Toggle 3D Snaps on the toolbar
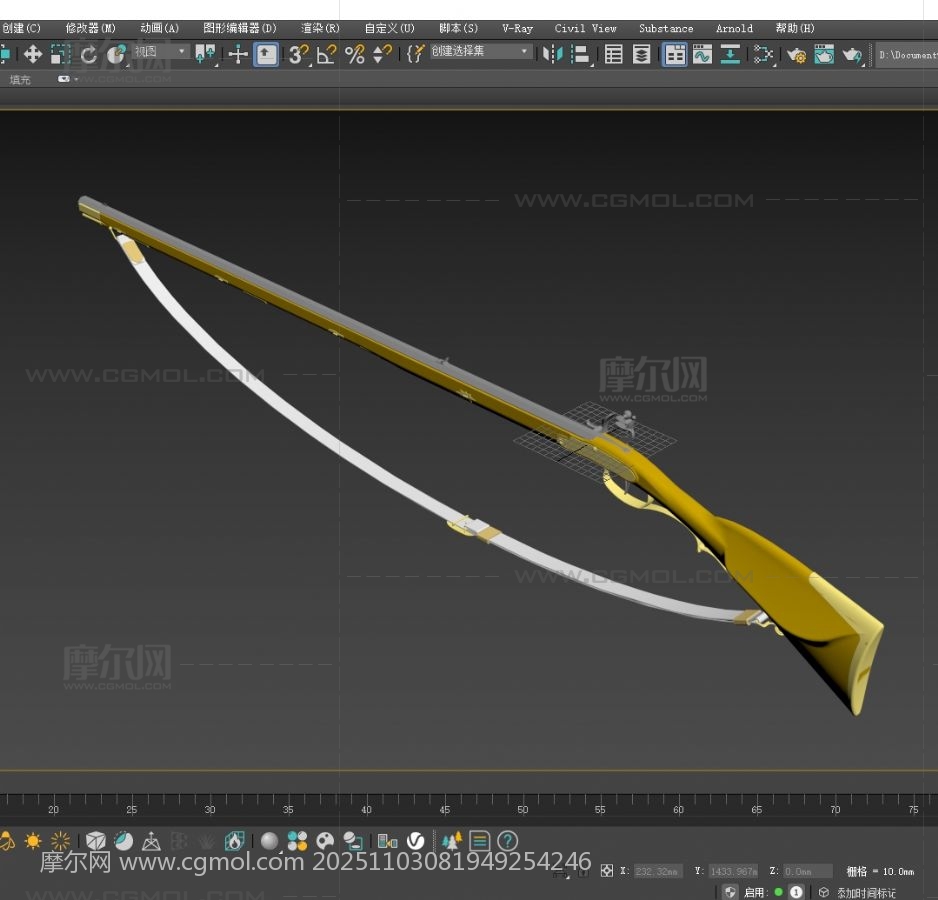 tap(298, 55)
